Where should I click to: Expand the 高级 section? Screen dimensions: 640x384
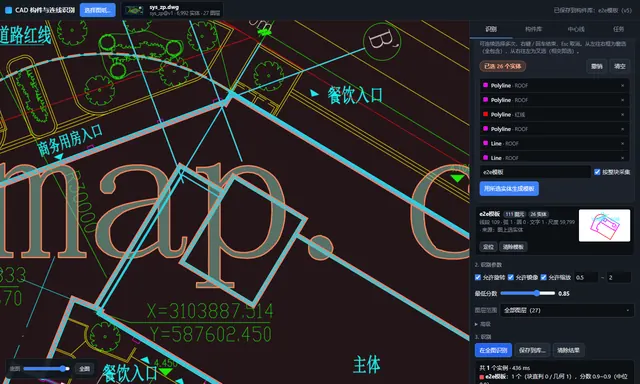click(x=482, y=324)
